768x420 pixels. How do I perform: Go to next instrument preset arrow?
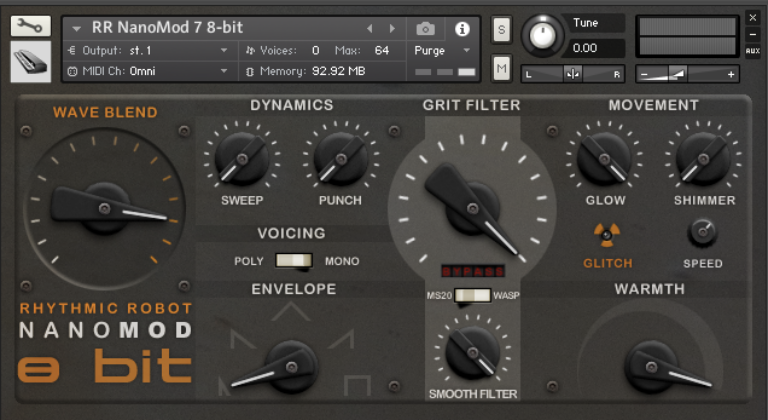[x=392, y=29]
